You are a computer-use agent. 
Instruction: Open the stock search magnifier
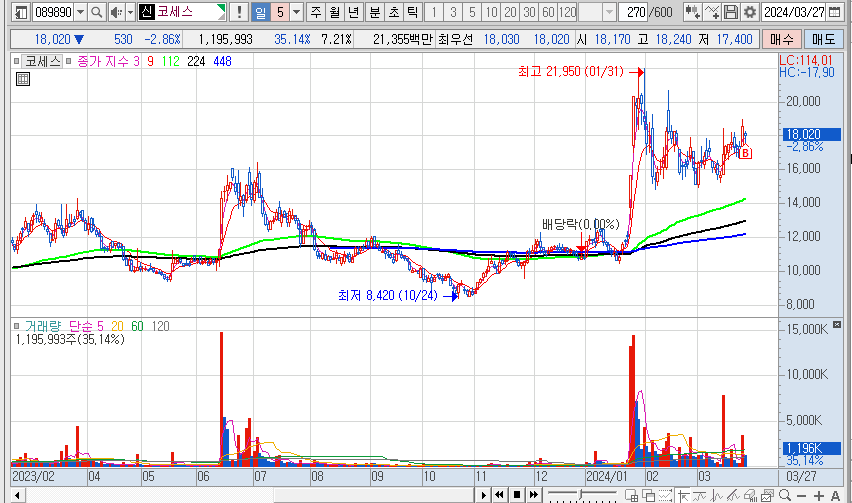point(96,11)
